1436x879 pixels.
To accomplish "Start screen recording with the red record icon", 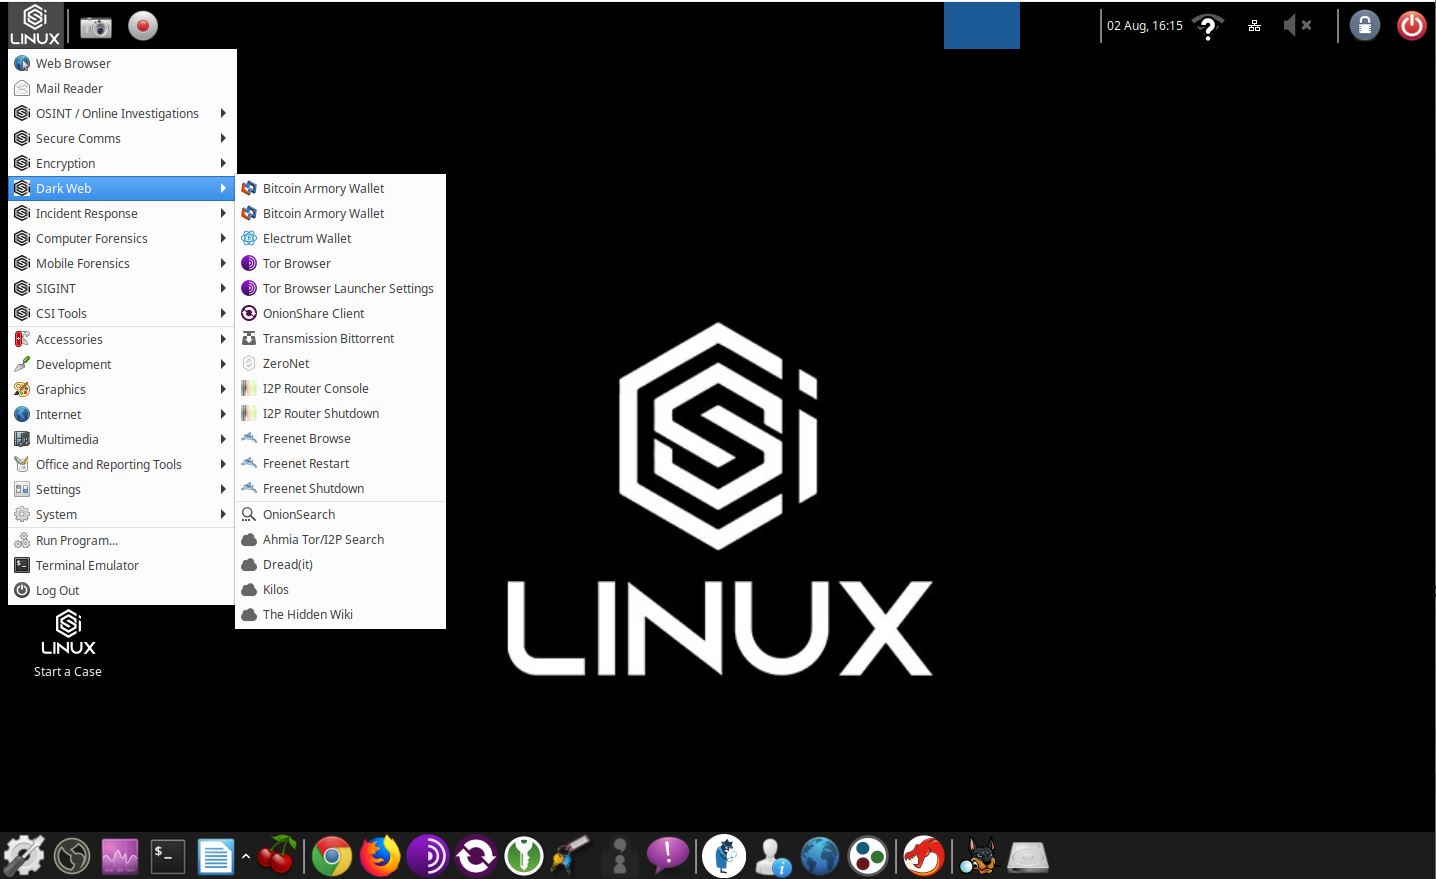I will pos(143,26).
